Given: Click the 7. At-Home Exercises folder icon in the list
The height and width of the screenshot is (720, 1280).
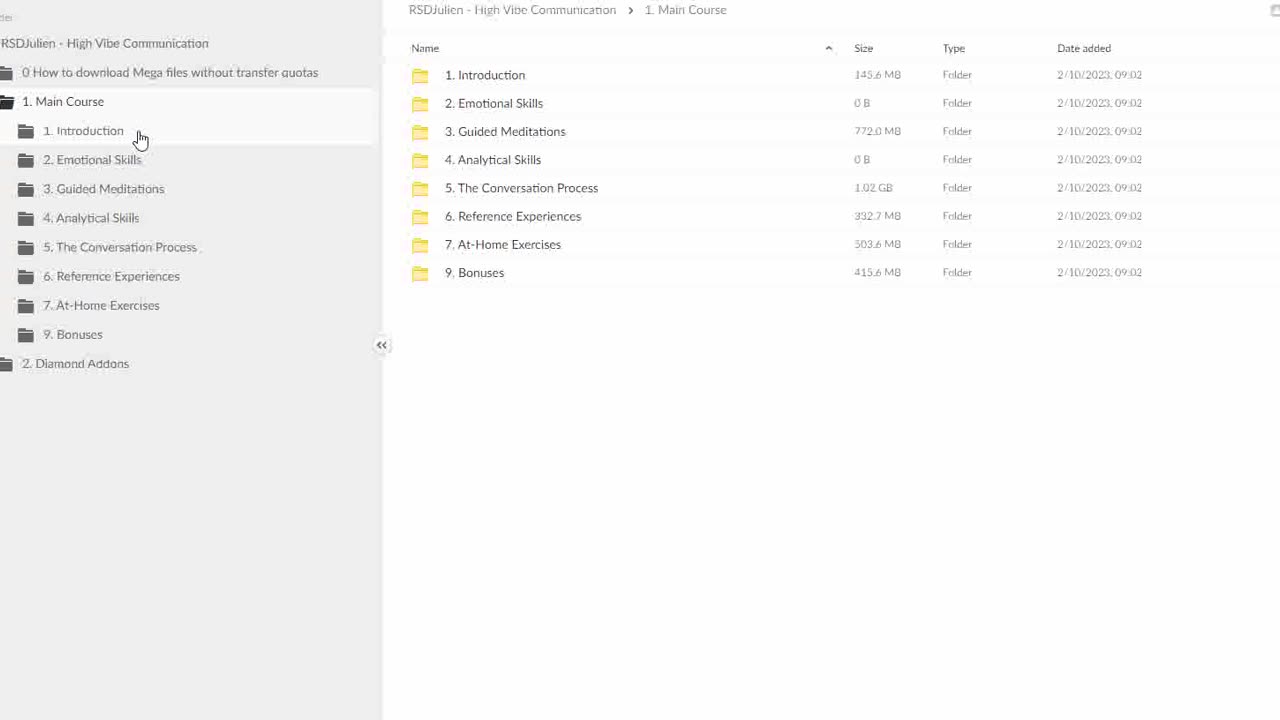Looking at the screenshot, I should pyautogui.click(x=420, y=244).
